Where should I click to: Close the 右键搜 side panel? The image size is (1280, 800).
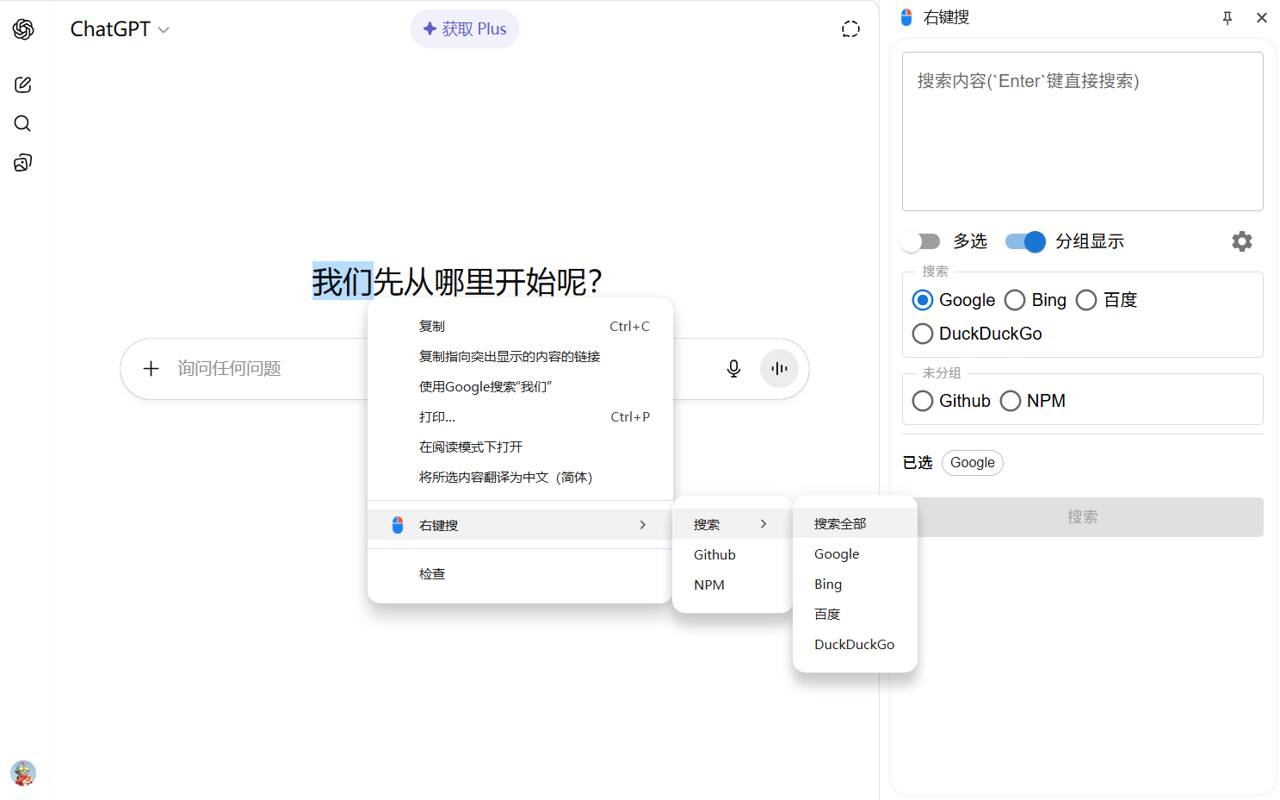[x=1262, y=18]
